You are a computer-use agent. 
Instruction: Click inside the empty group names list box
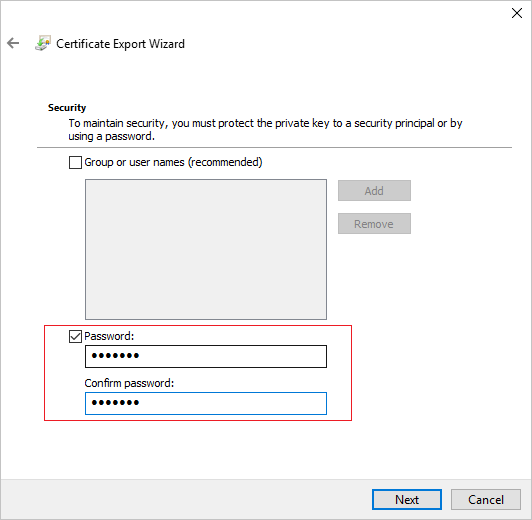206,249
